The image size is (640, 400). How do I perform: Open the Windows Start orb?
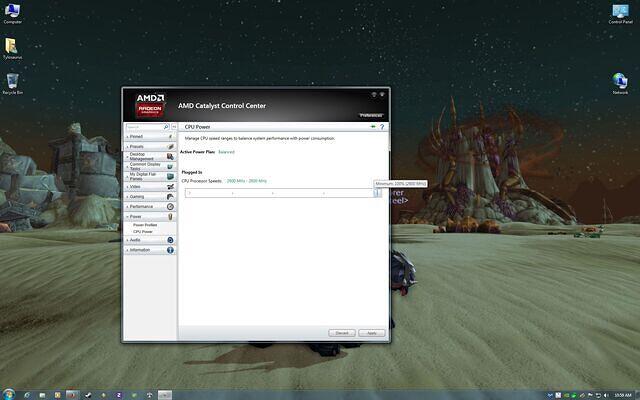8,394
